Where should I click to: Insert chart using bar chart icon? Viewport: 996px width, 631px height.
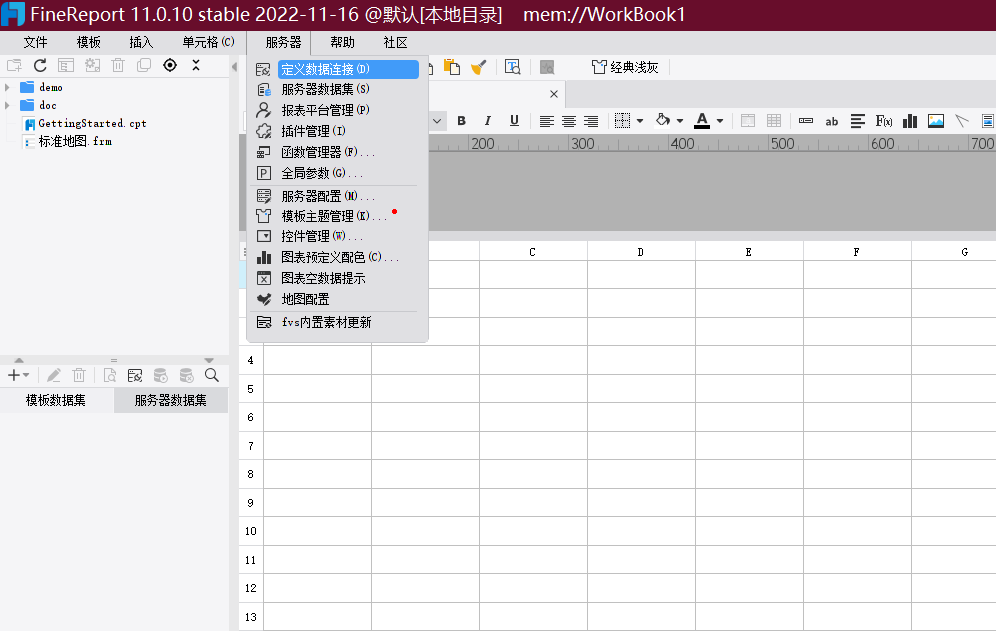910,121
